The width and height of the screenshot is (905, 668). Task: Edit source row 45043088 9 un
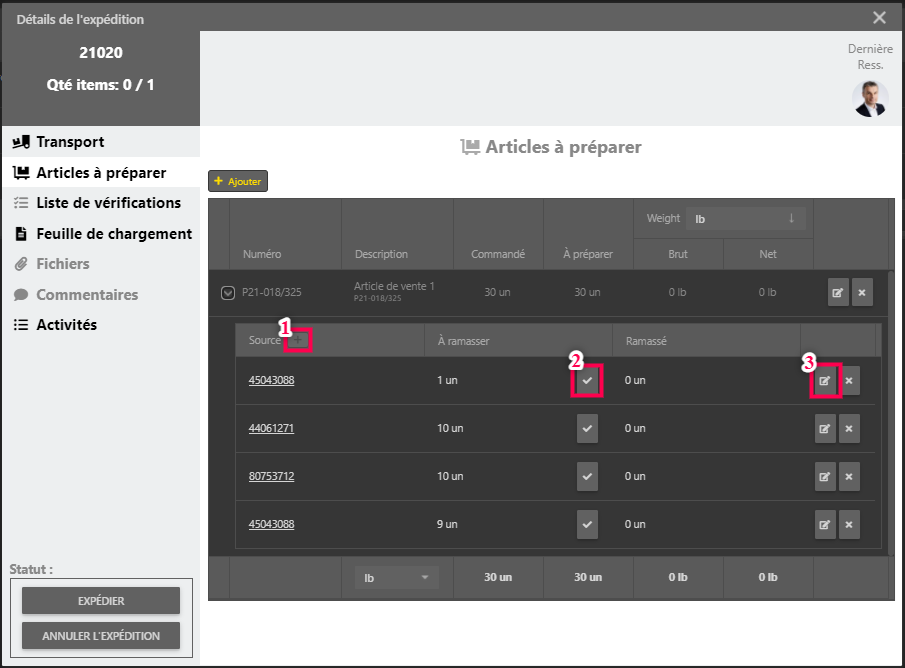pos(825,524)
